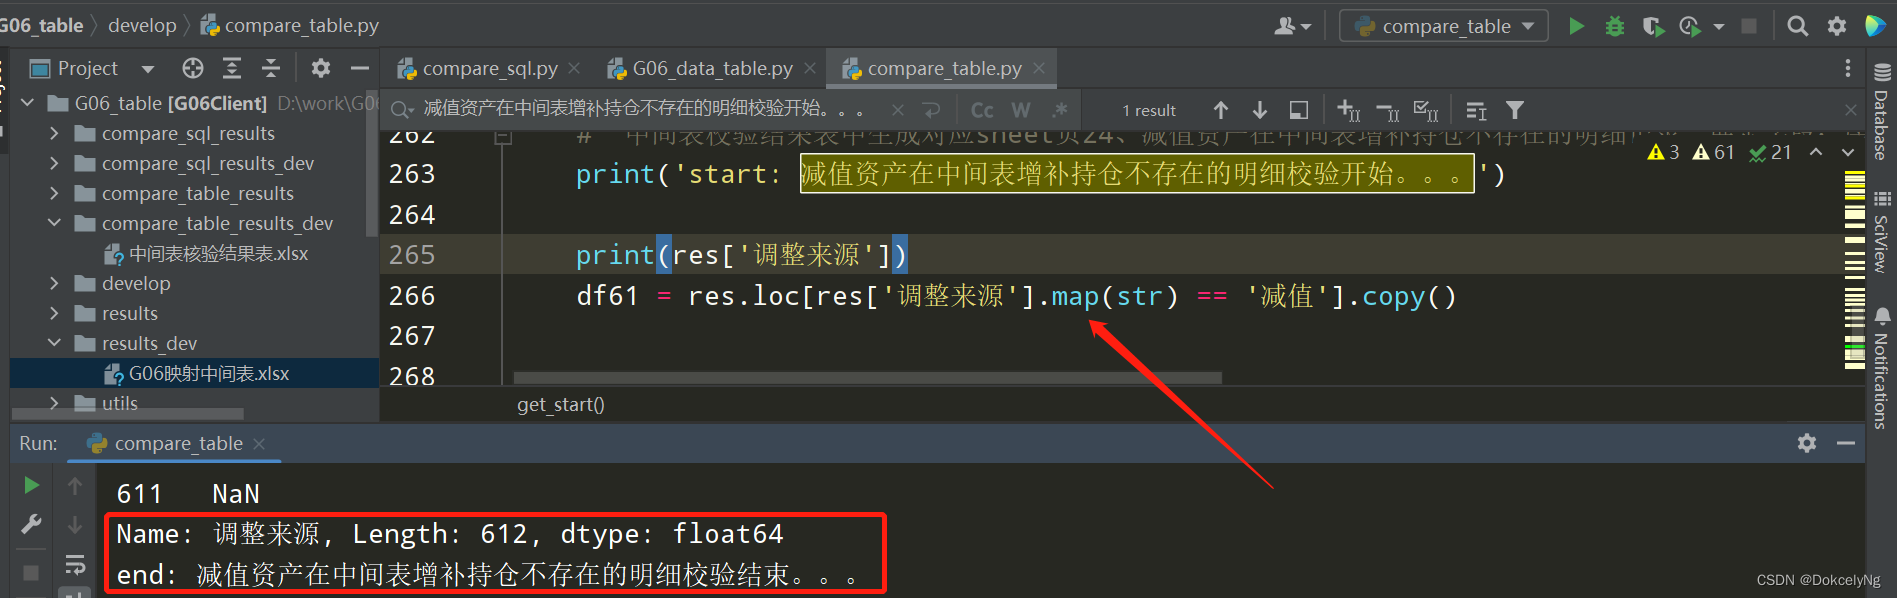1897x598 pixels.
Task: Open the profiler run icon
Action: click(x=1690, y=26)
